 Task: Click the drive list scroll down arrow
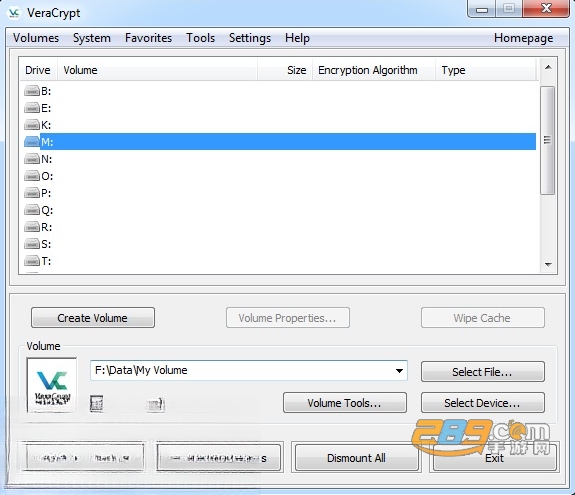click(548, 264)
